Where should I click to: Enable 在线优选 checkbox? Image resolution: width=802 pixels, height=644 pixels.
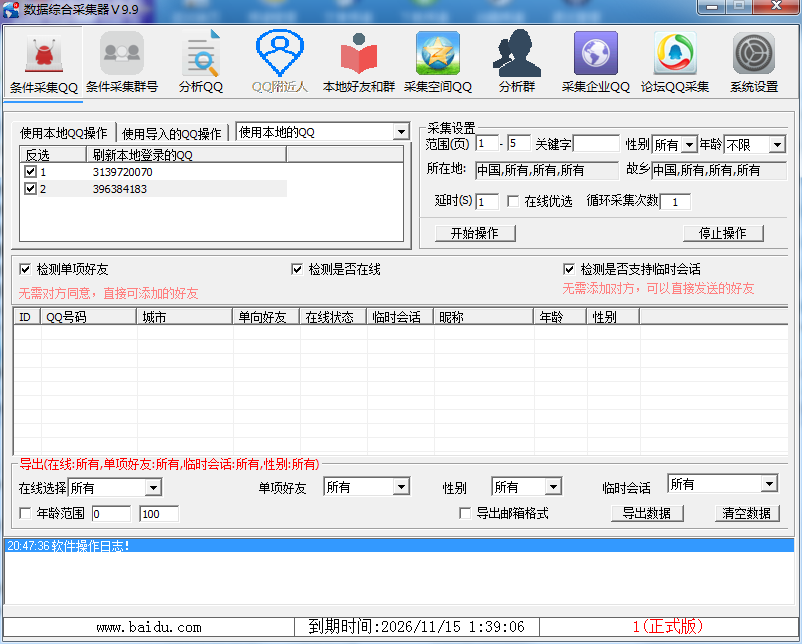513,201
